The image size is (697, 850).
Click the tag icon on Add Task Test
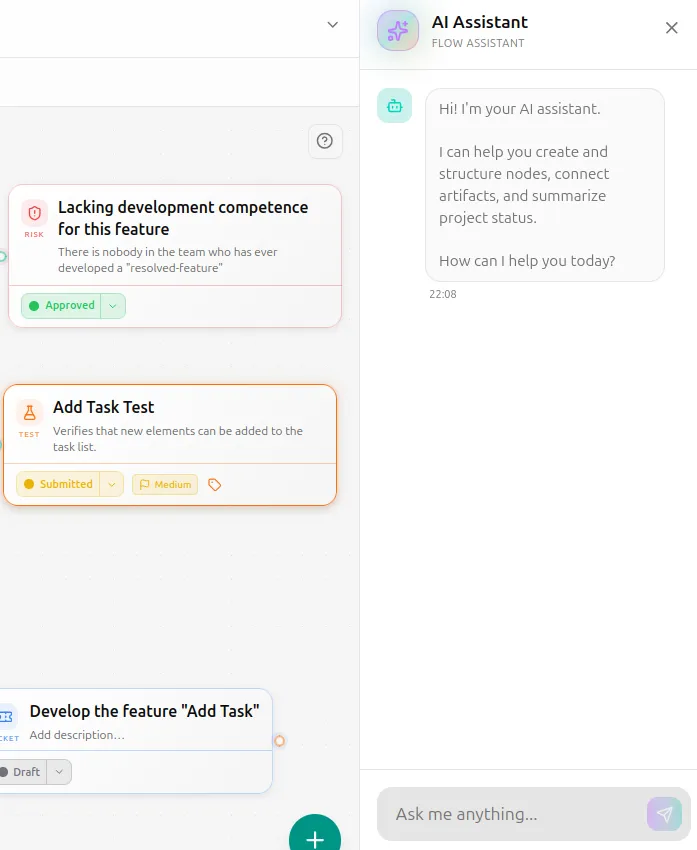[x=215, y=485]
